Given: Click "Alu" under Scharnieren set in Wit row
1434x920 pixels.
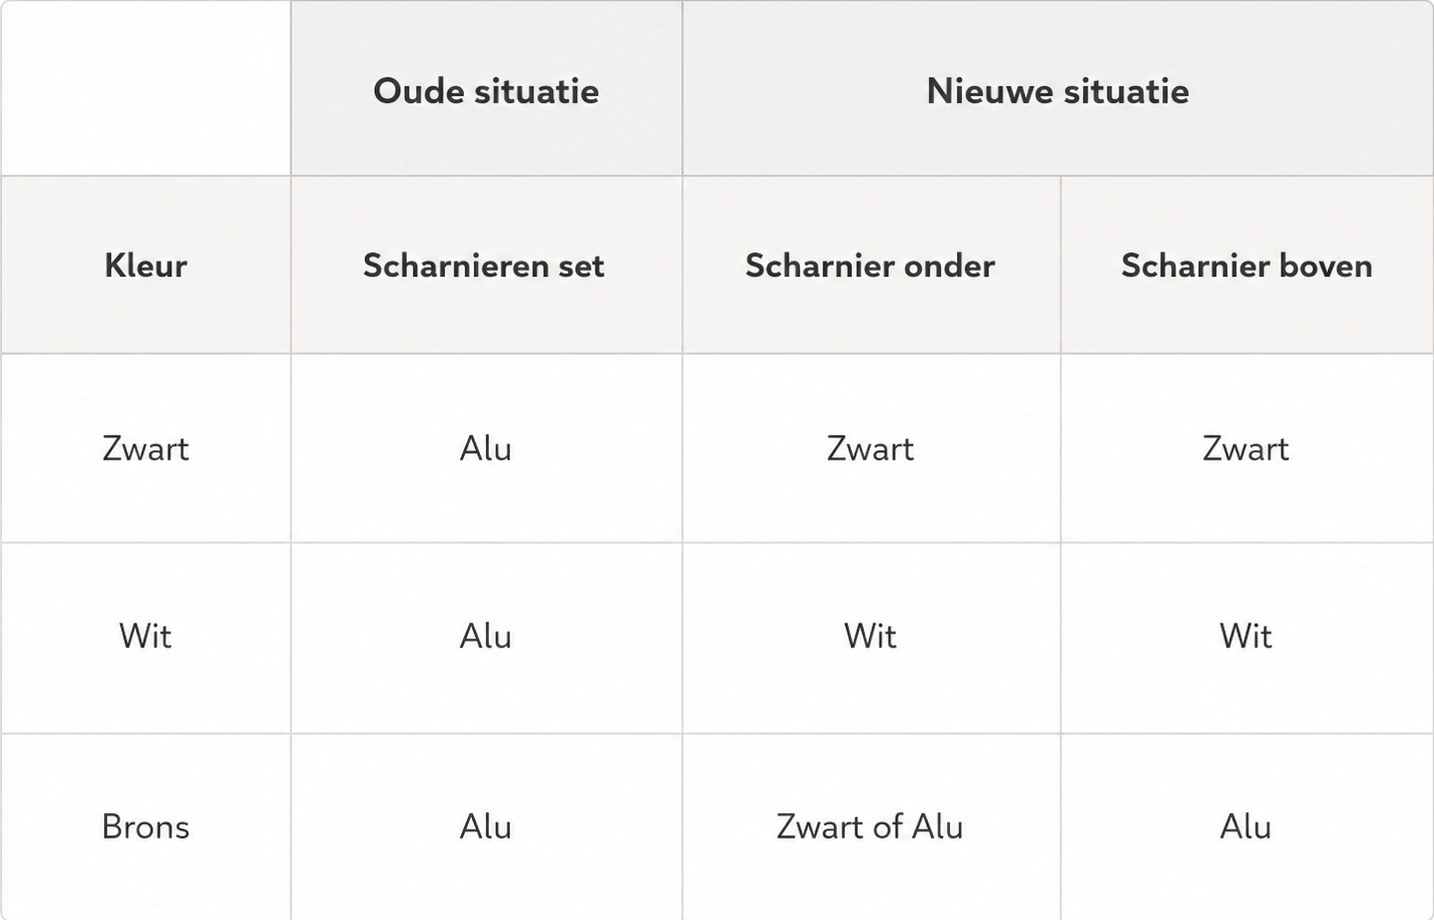Looking at the screenshot, I should click(486, 636).
